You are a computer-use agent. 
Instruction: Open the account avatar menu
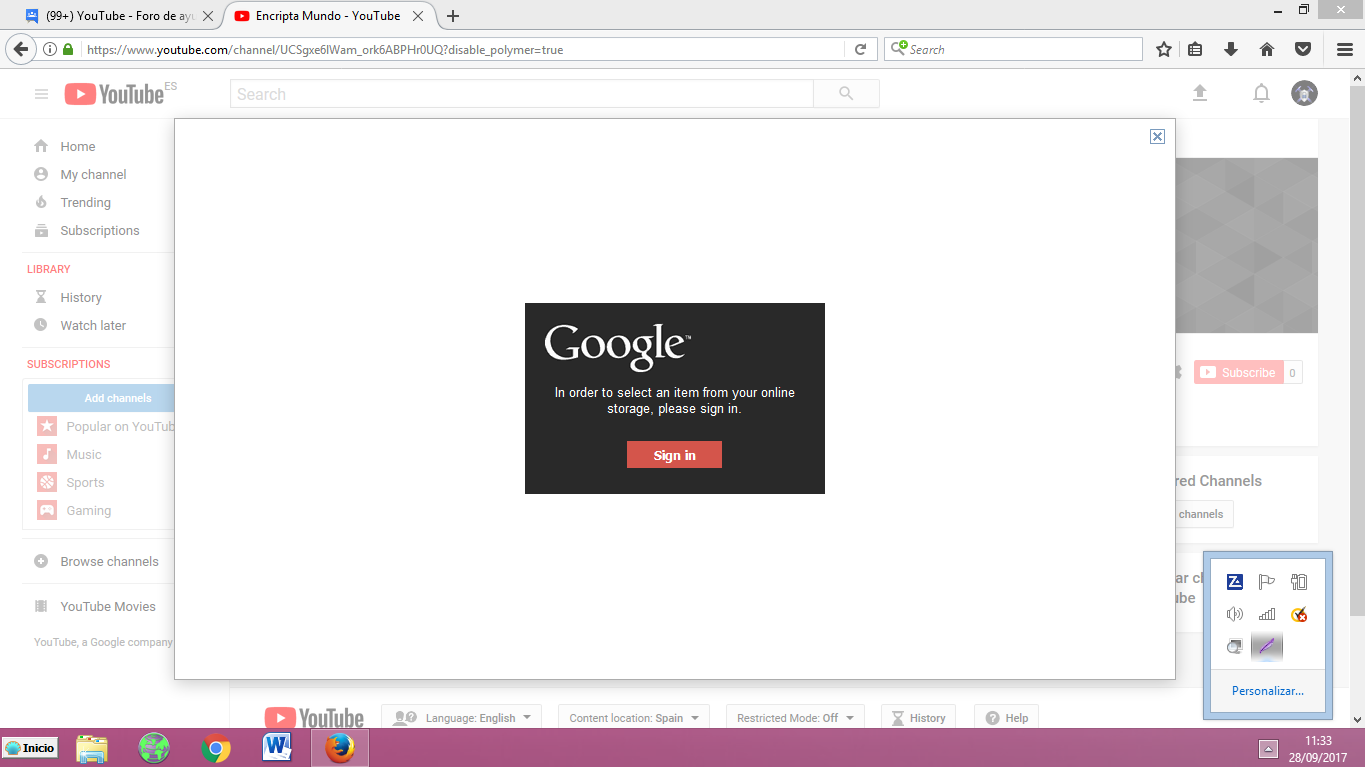pos(1304,93)
